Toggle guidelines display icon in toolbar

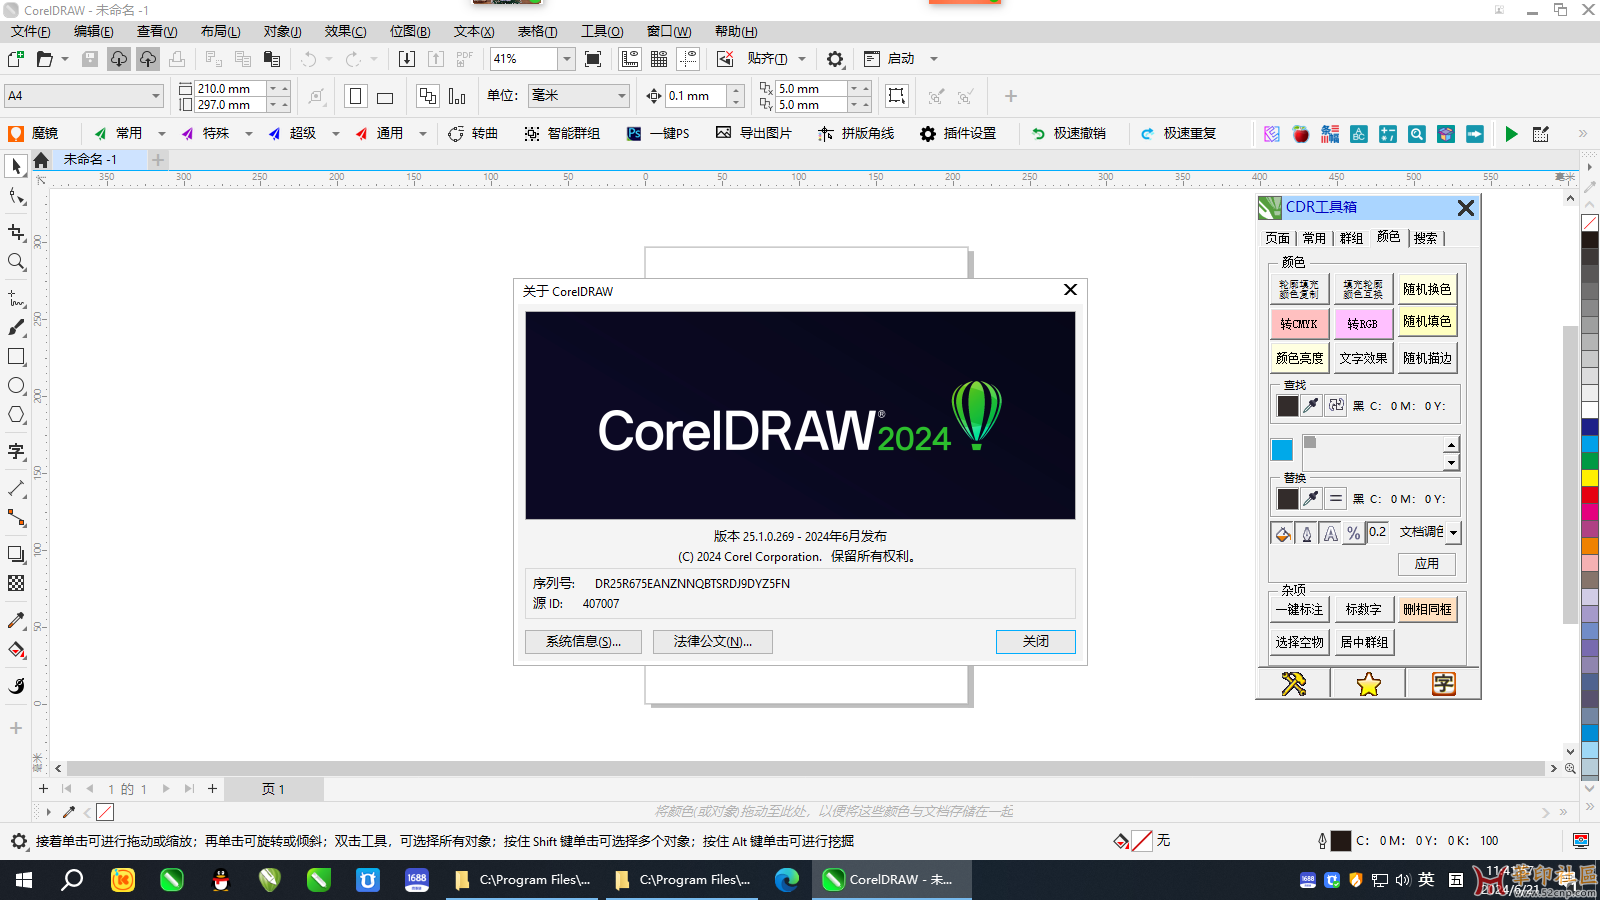point(688,59)
